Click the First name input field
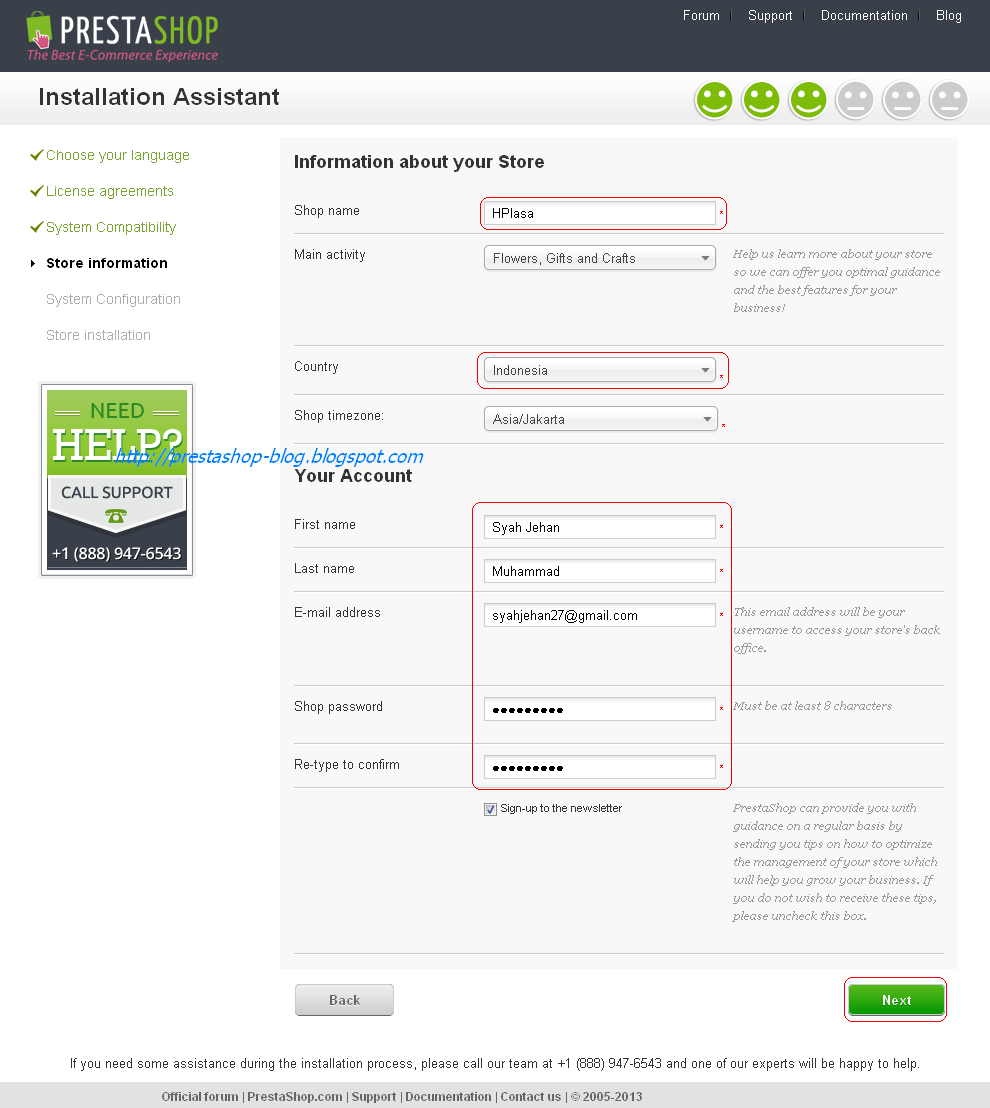Image resolution: width=990 pixels, height=1108 pixels. [600, 527]
